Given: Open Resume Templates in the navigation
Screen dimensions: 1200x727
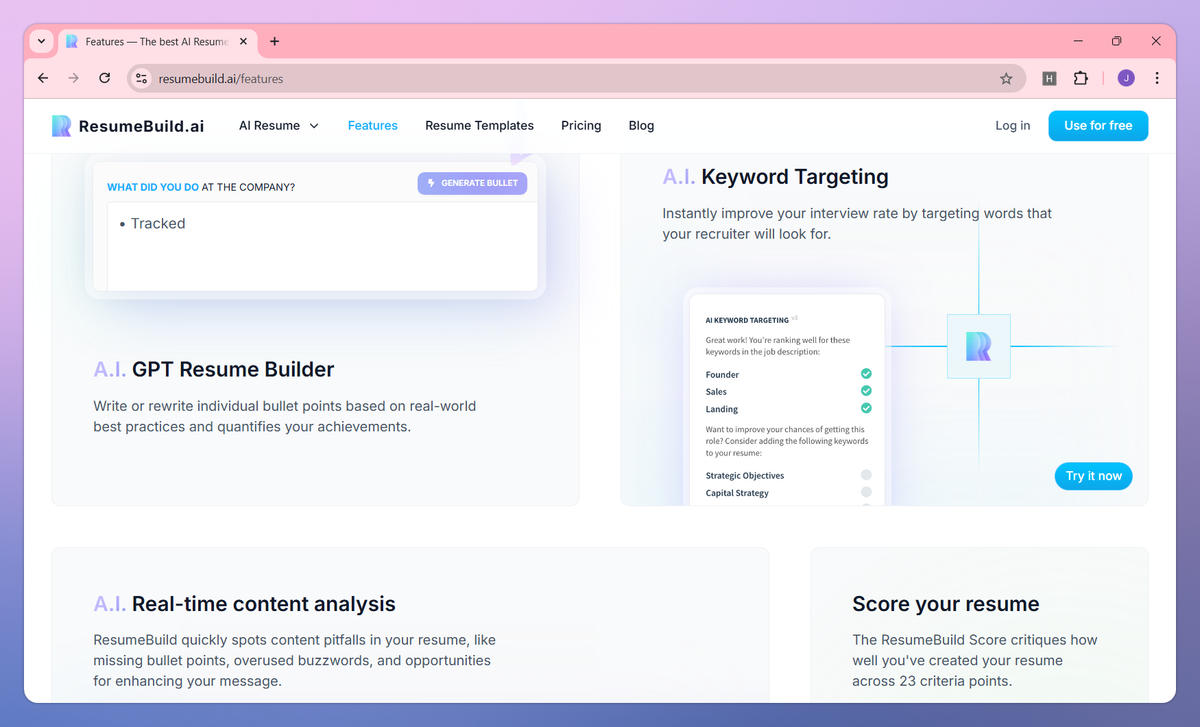Looking at the screenshot, I should click(x=479, y=126).
